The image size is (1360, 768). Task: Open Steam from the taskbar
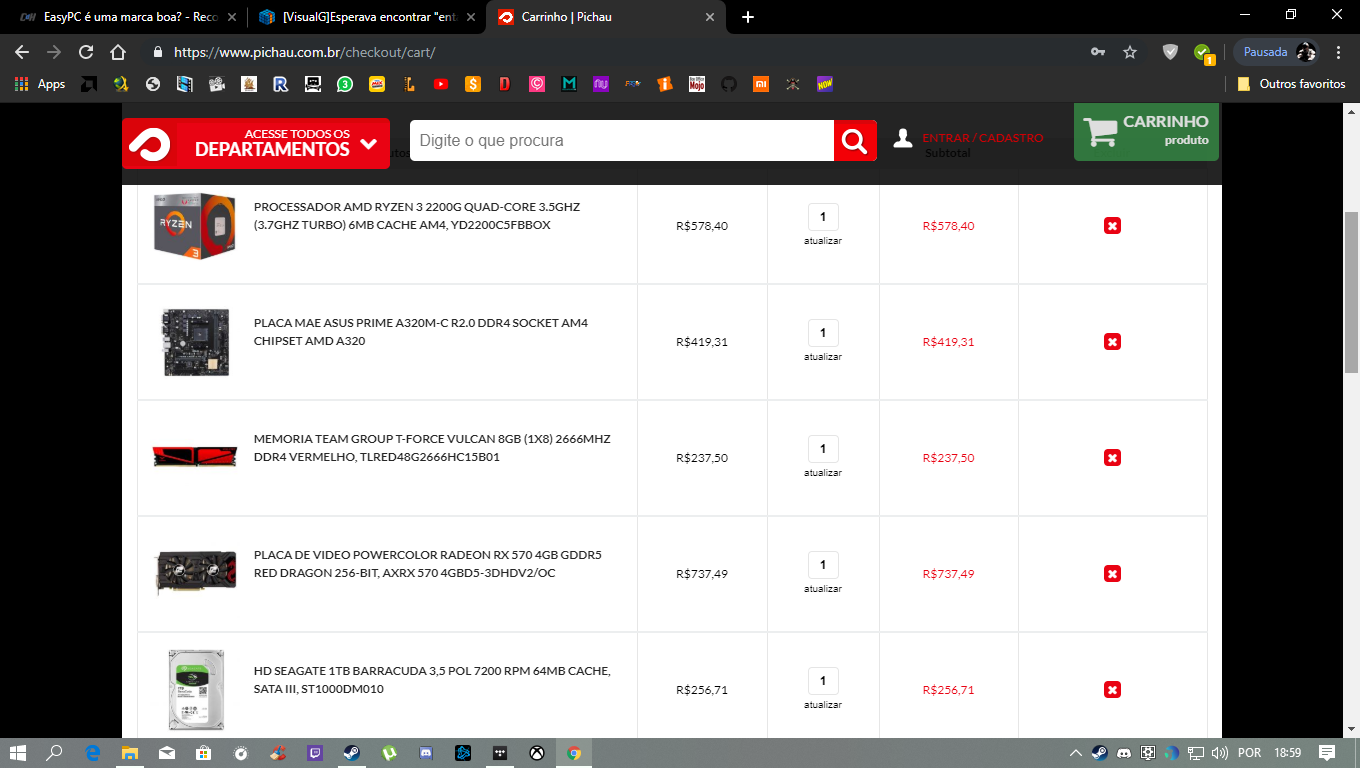[x=352, y=752]
